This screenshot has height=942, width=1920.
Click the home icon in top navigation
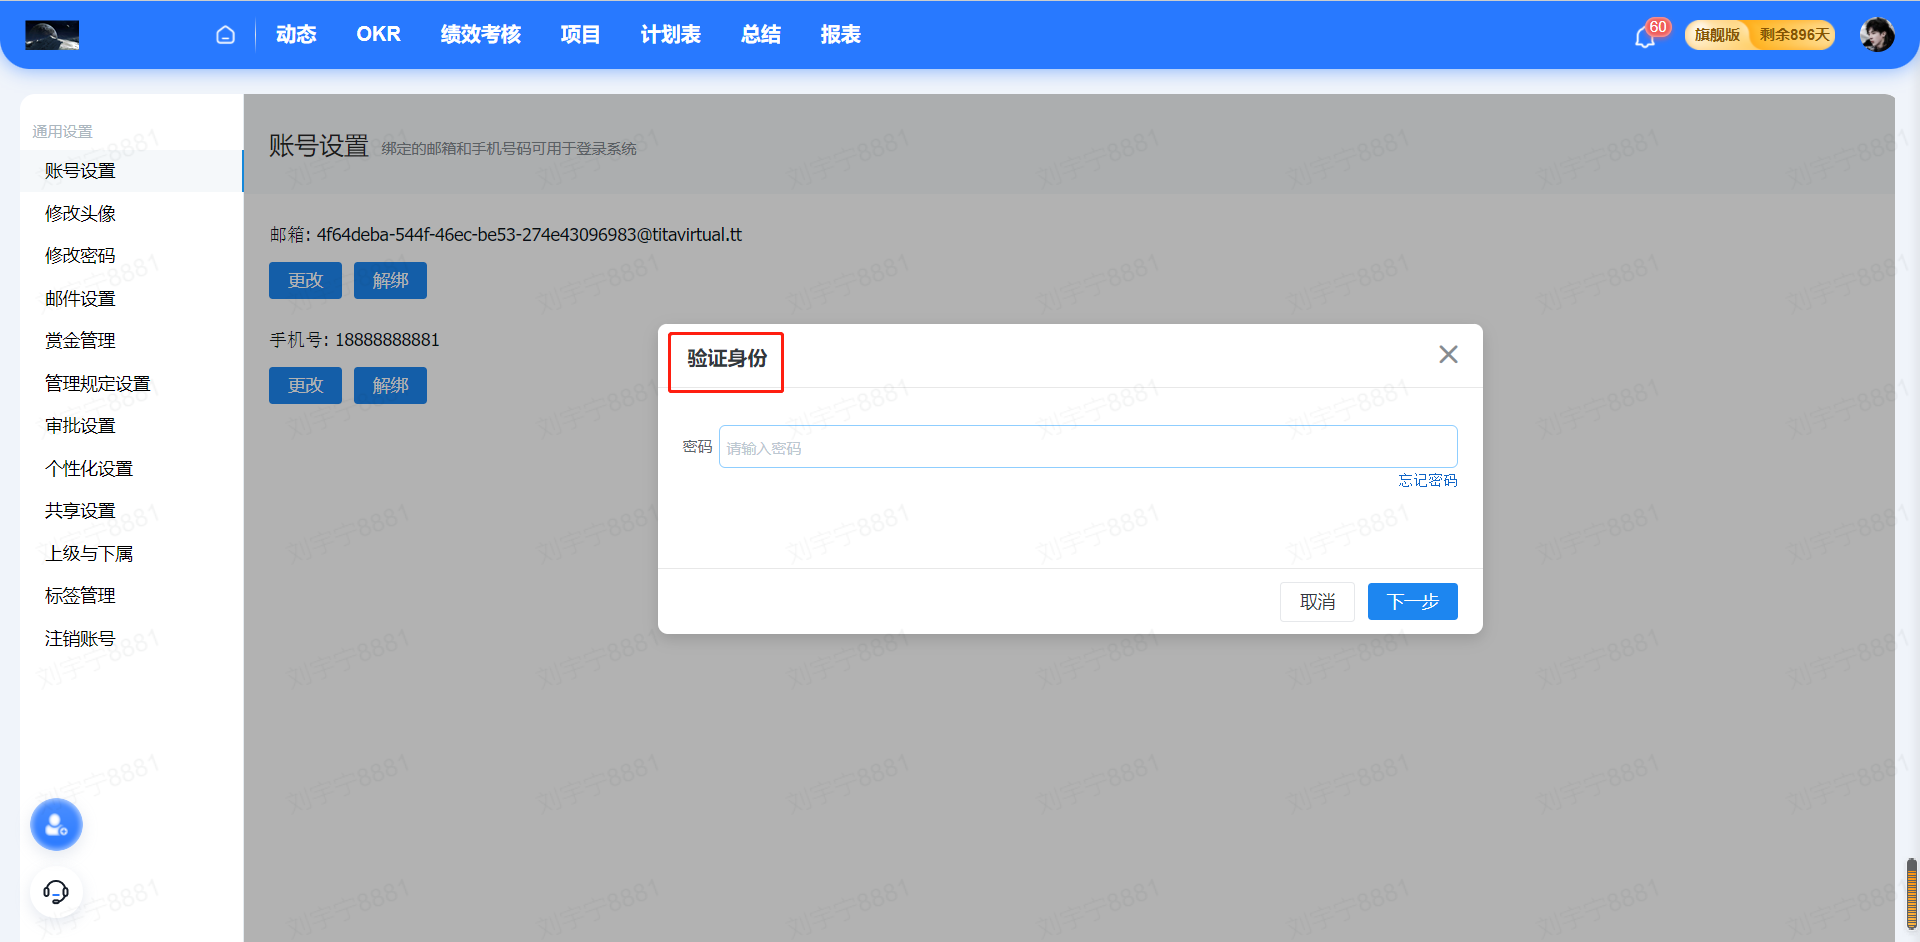[x=225, y=35]
